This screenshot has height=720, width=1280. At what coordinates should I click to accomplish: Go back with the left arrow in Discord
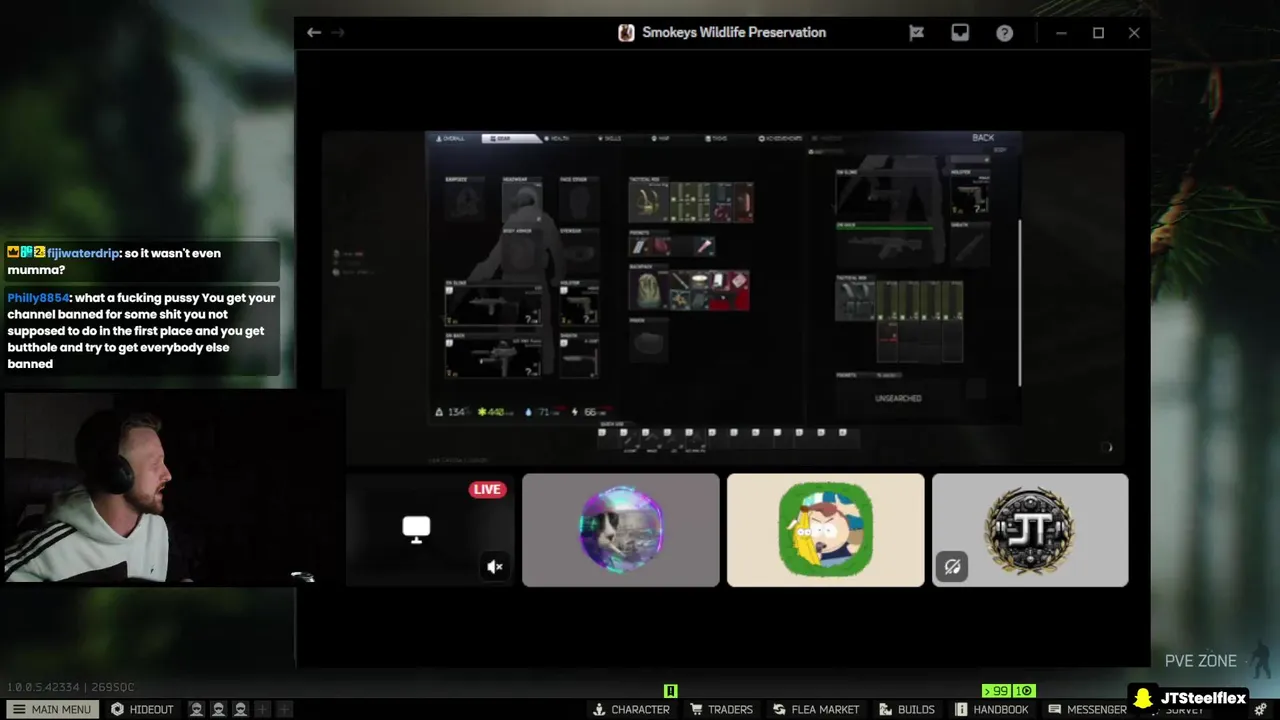coord(314,33)
